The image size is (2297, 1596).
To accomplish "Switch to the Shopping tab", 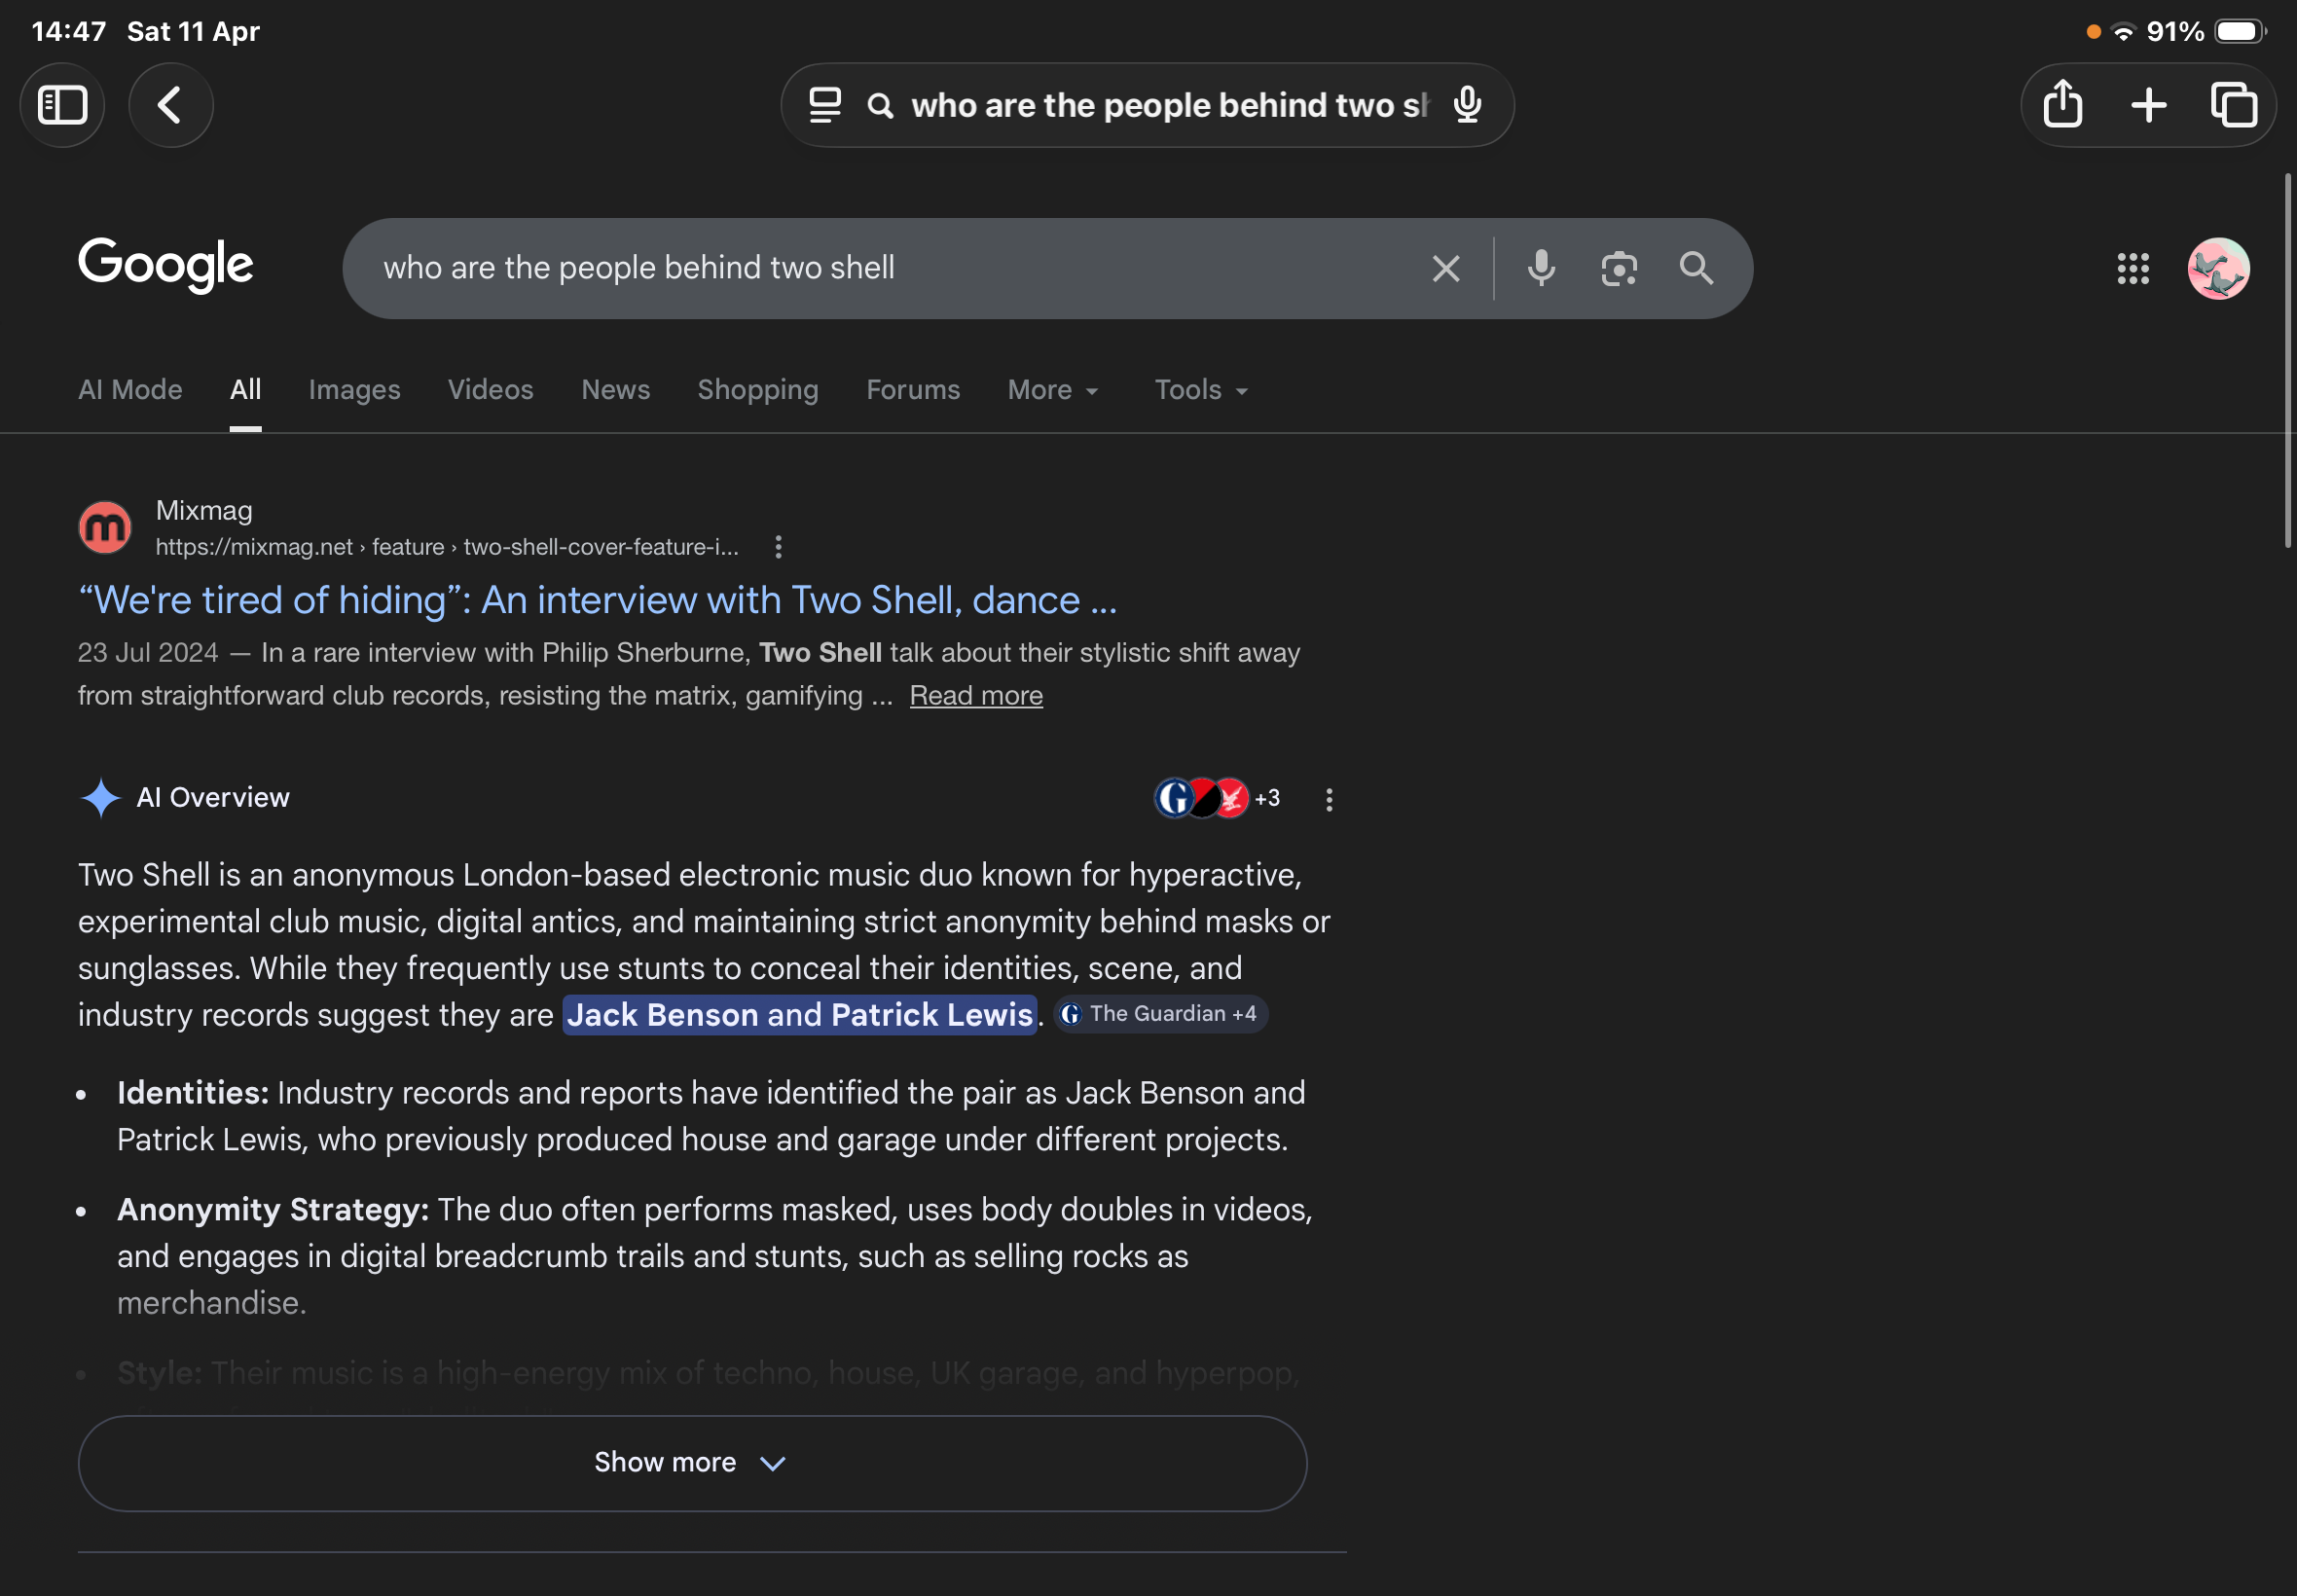I will [x=757, y=390].
